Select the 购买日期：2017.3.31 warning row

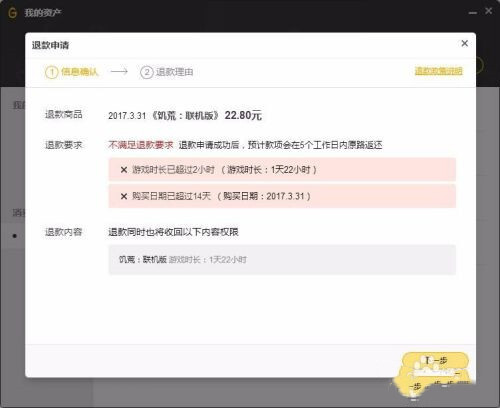(282, 196)
